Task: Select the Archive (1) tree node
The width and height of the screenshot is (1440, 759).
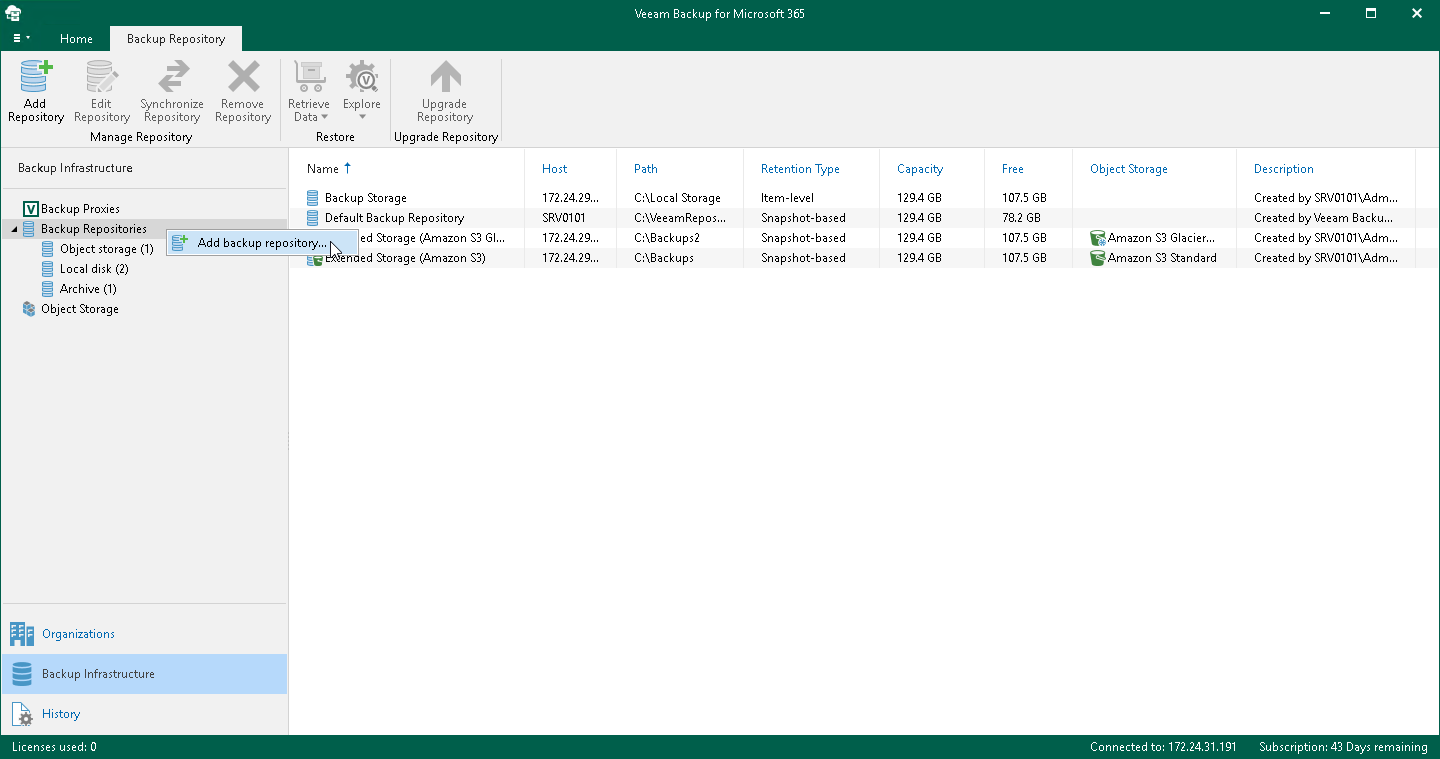Action: click(88, 289)
